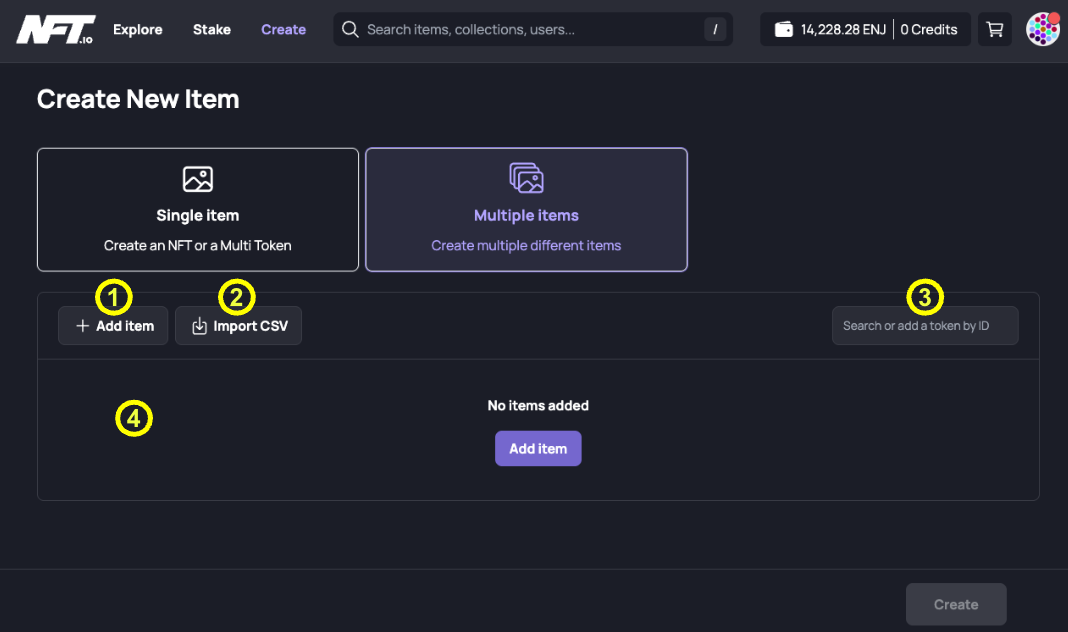Open the shopping cart

pyautogui.click(x=994, y=29)
